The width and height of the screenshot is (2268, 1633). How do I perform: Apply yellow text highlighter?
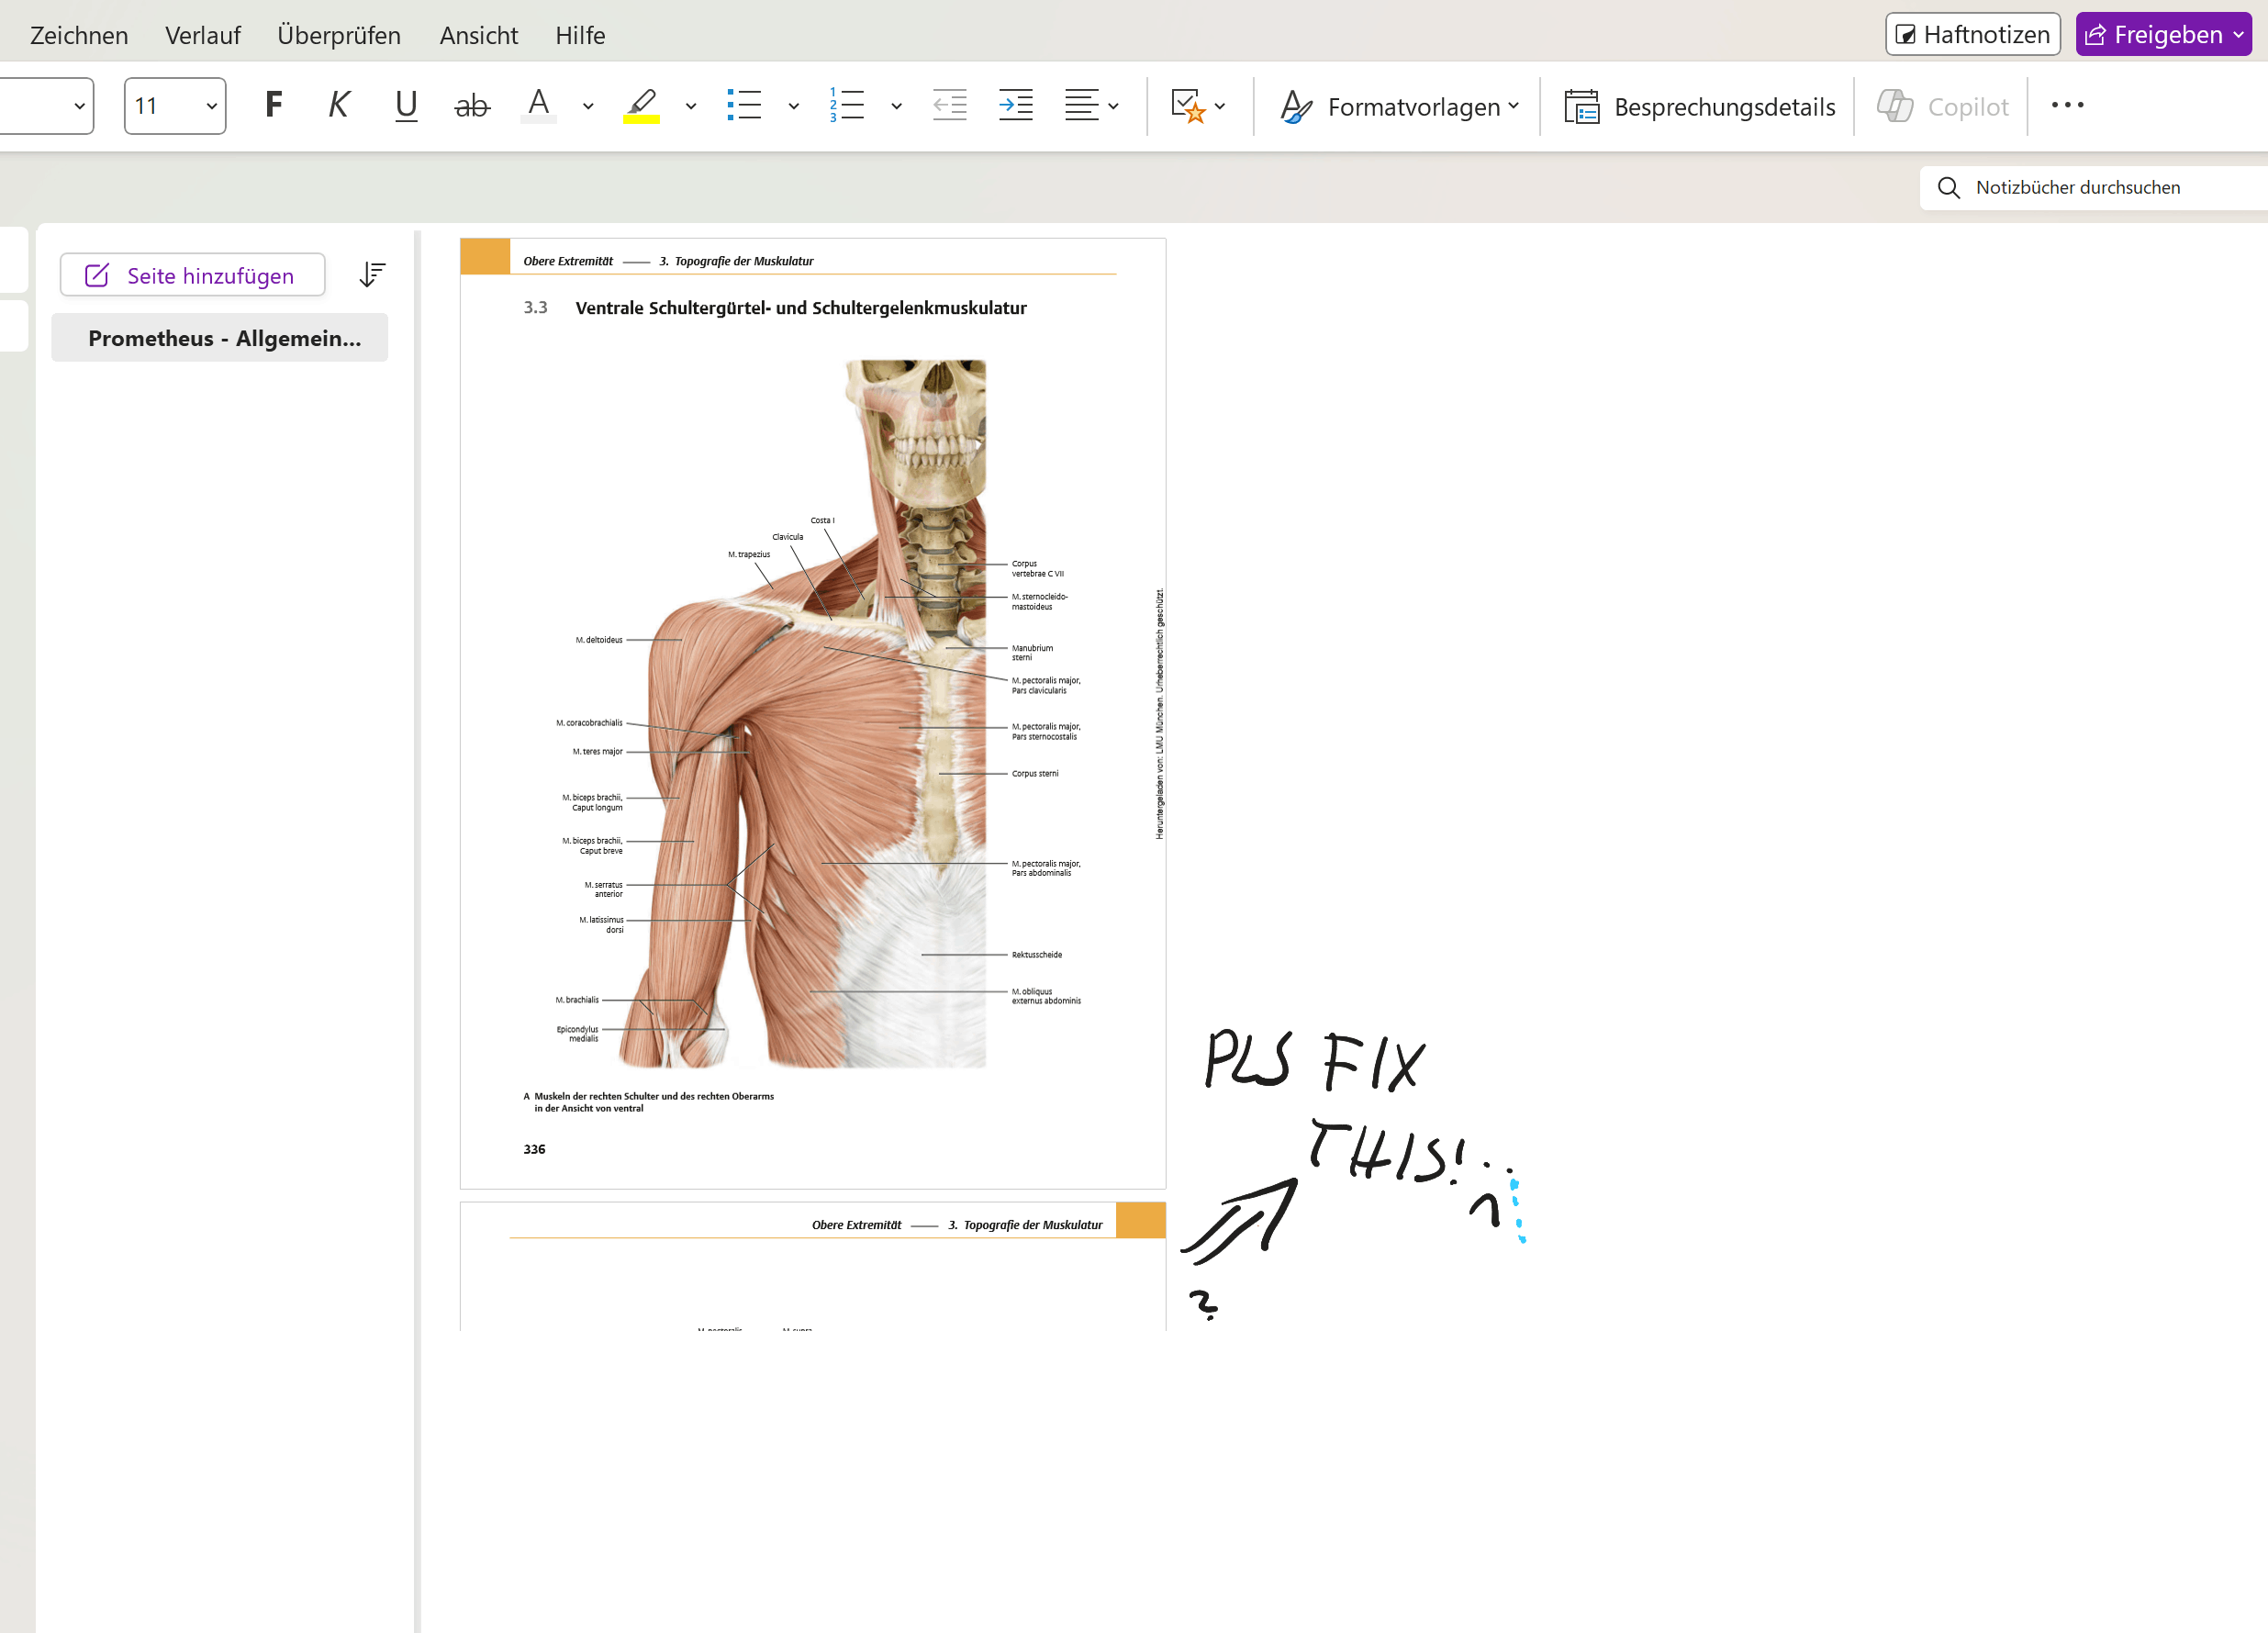pyautogui.click(x=641, y=105)
